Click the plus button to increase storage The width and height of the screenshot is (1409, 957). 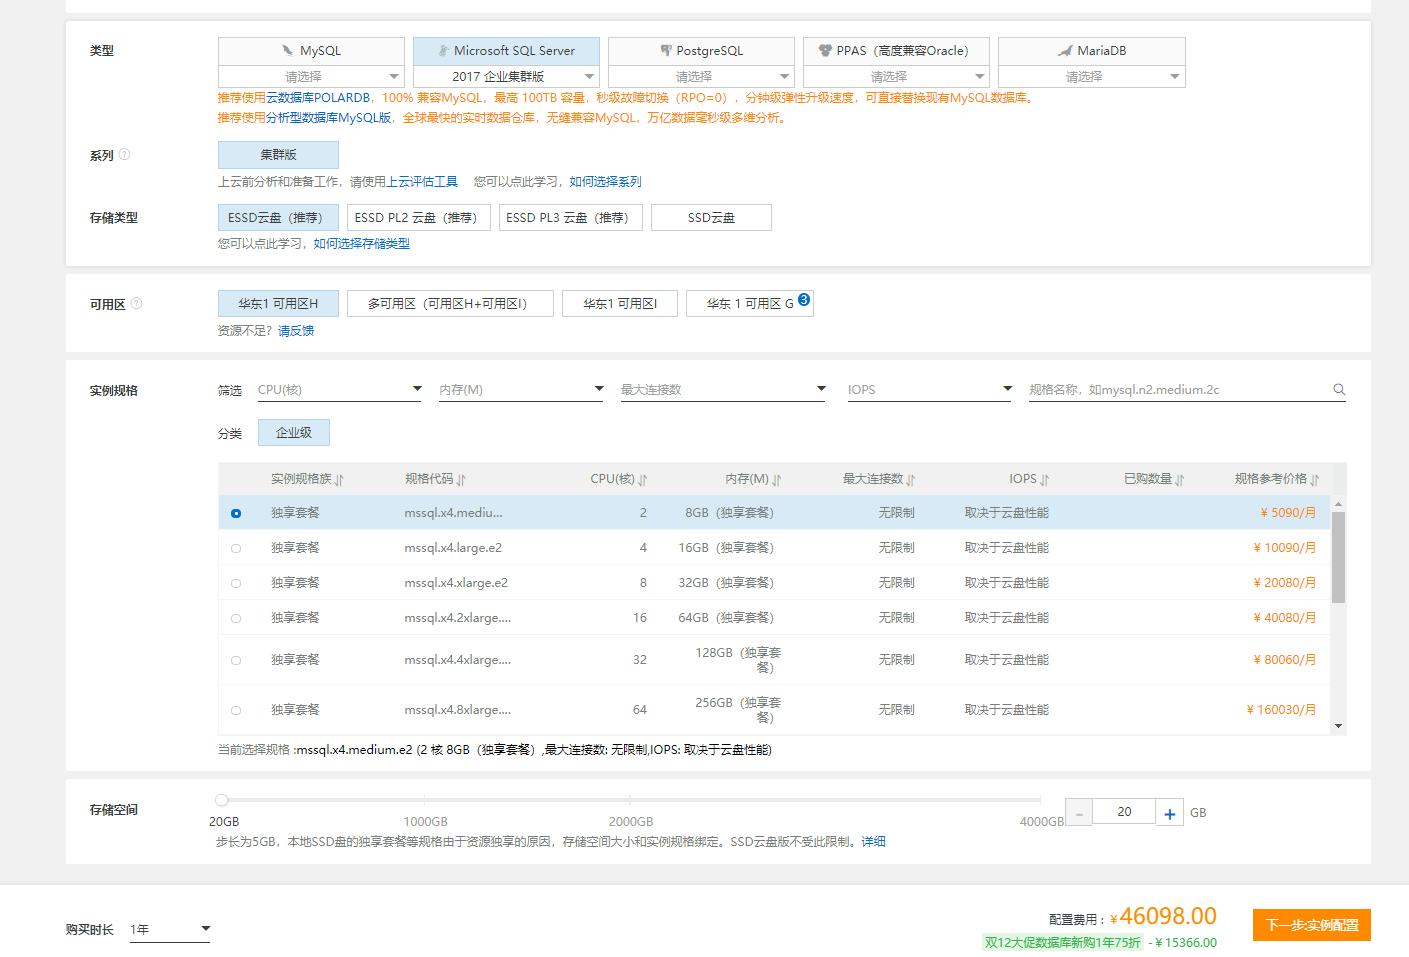point(1170,813)
